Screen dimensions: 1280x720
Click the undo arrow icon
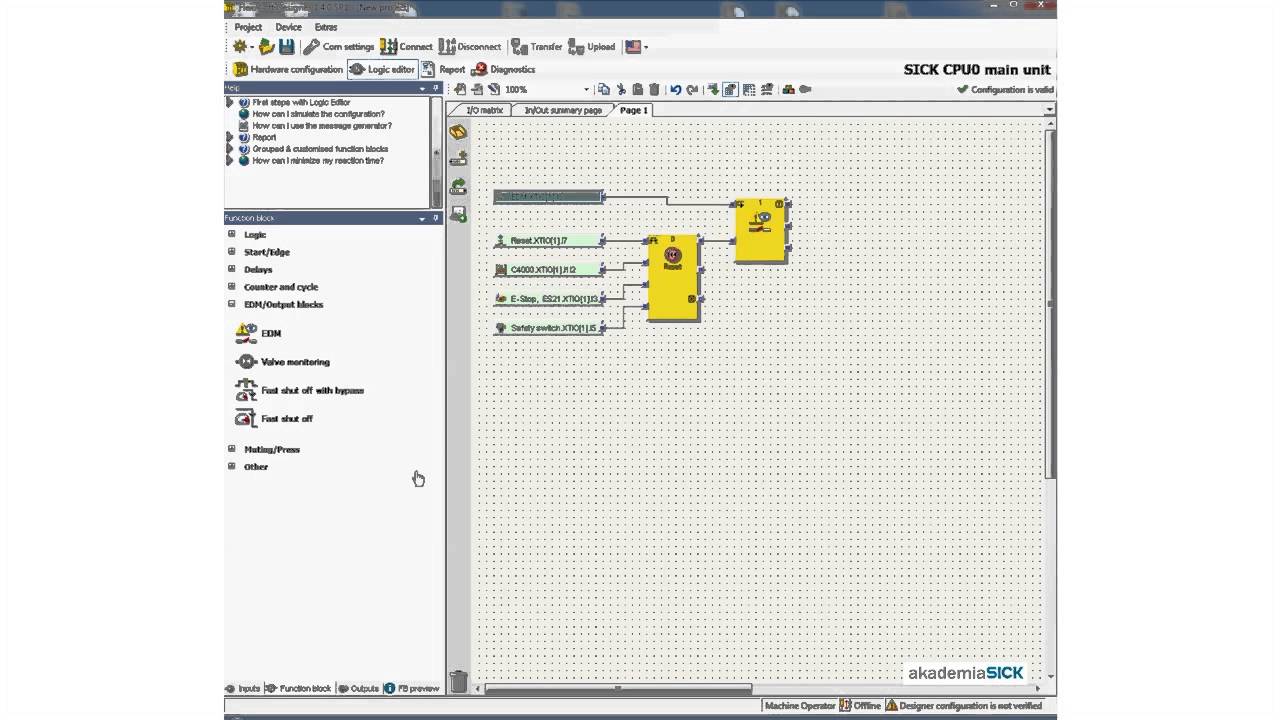click(676, 89)
